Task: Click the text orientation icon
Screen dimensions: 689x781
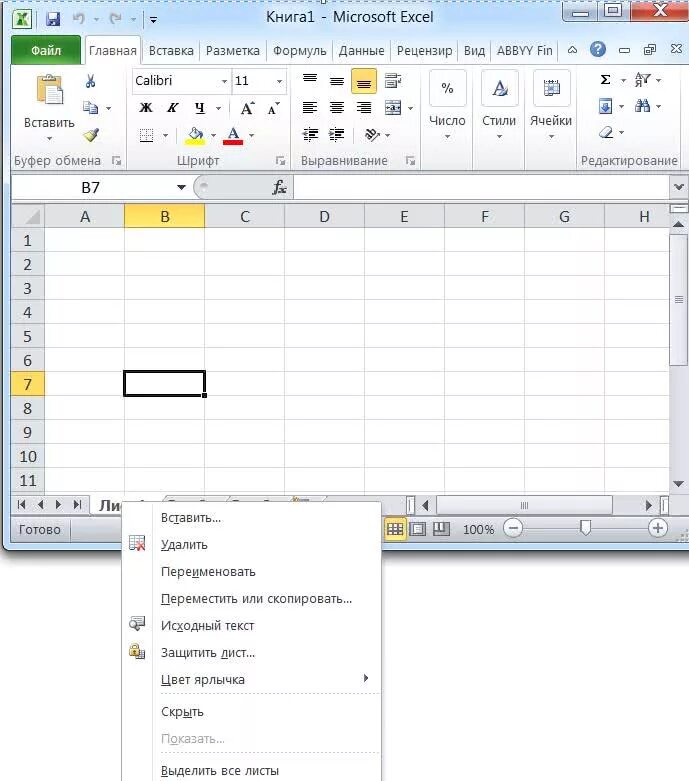Action: pyautogui.click(x=372, y=134)
